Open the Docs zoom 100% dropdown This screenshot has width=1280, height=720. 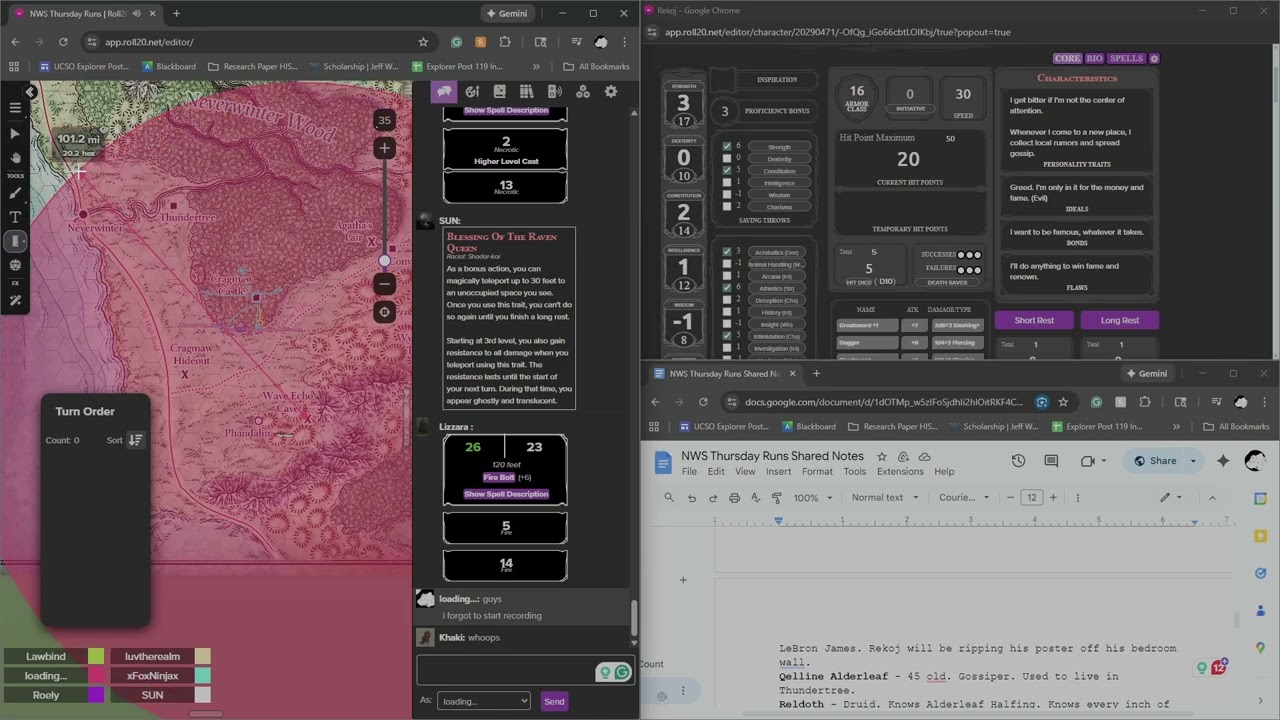812,498
